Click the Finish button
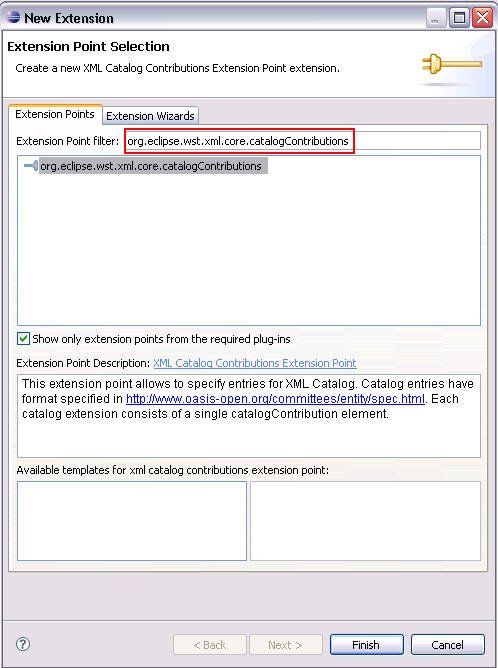Screen dimensions: 498x668 [x=366, y=645]
